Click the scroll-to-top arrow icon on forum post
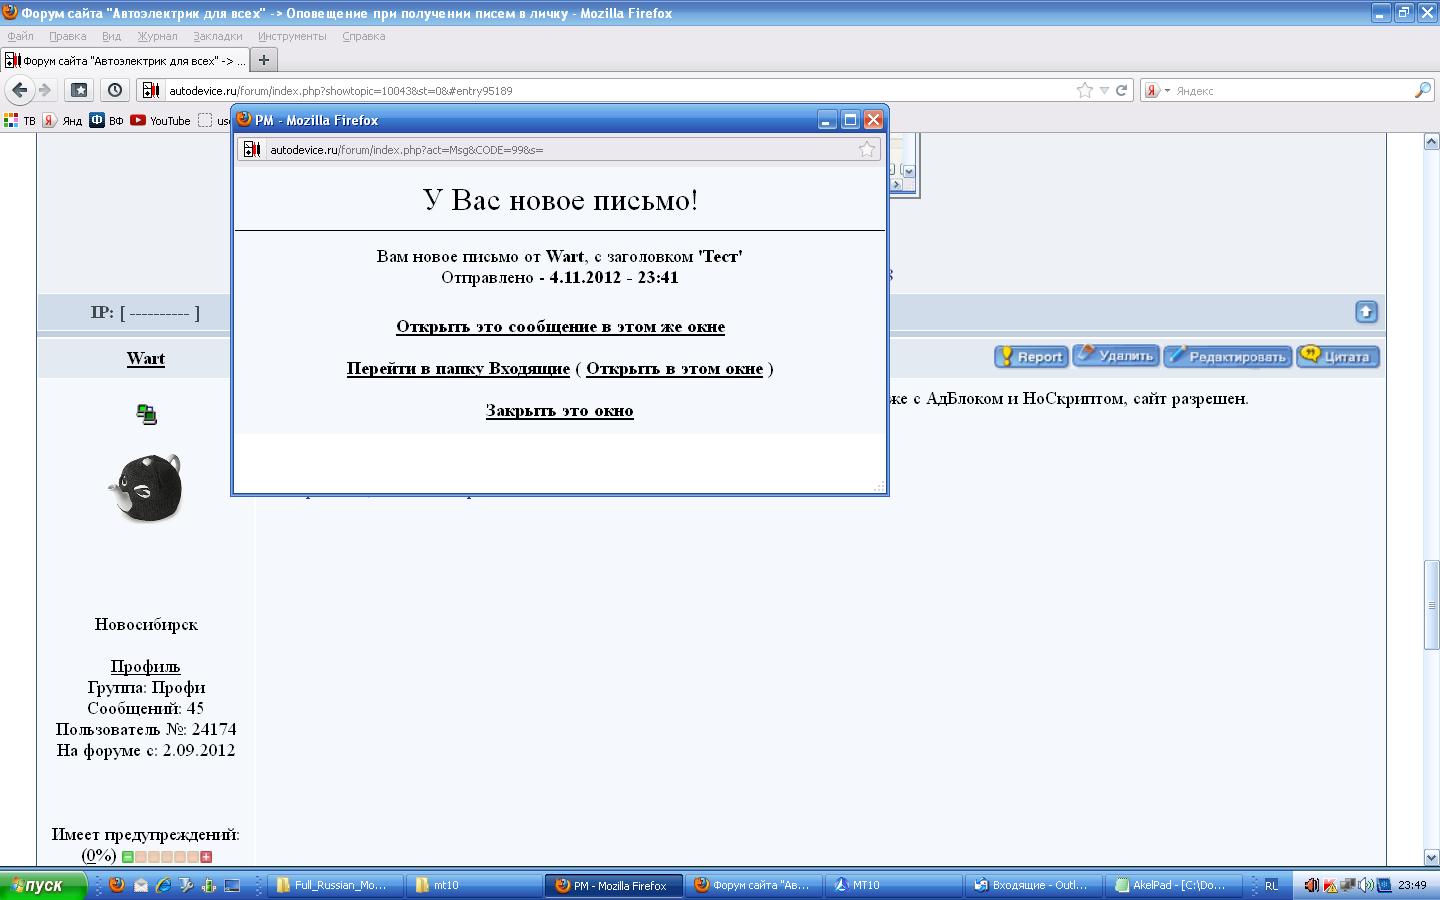Viewport: 1440px width, 900px height. pyautogui.click(x=1366, y=312)
